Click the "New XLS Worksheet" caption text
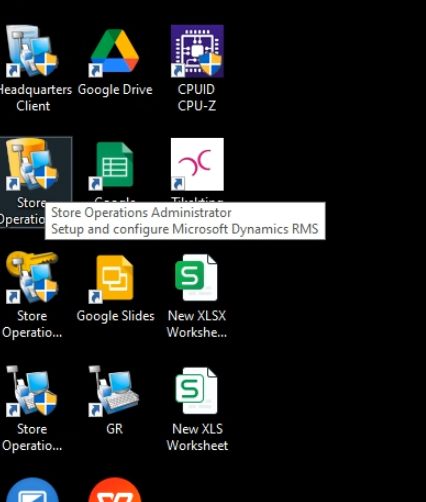The image size is (426, 502). click(197, 437)
